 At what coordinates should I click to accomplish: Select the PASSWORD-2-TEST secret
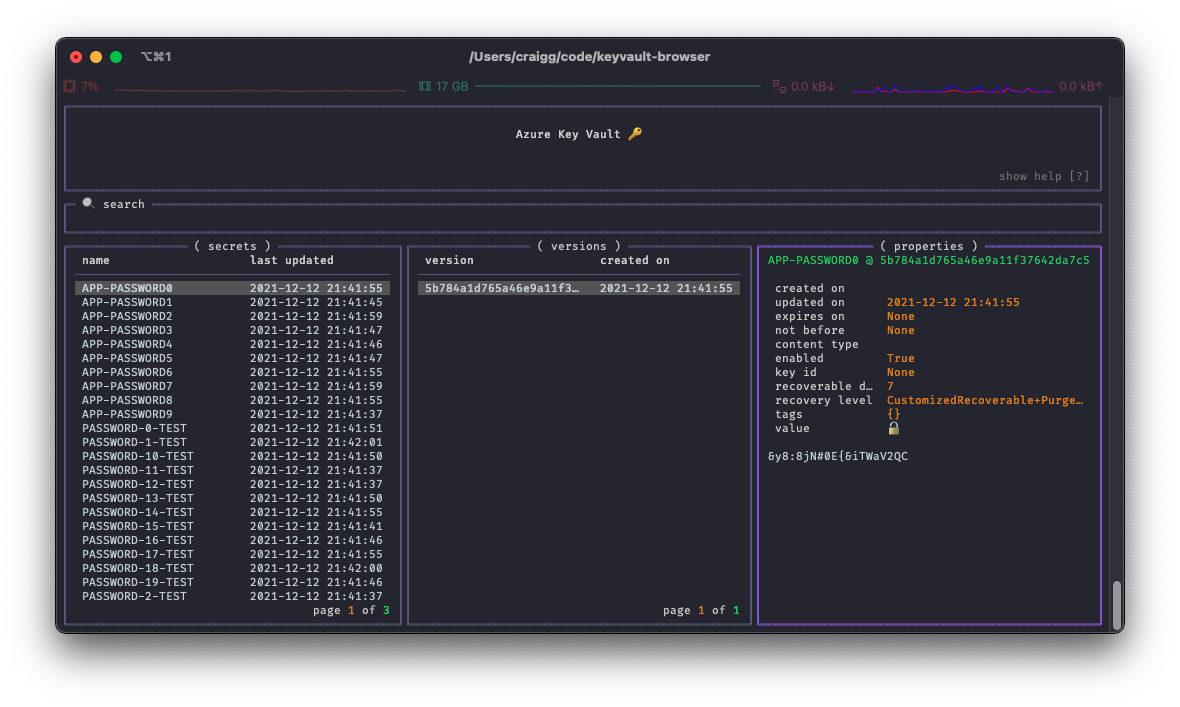pyautogui.click(x=233, y=596)
